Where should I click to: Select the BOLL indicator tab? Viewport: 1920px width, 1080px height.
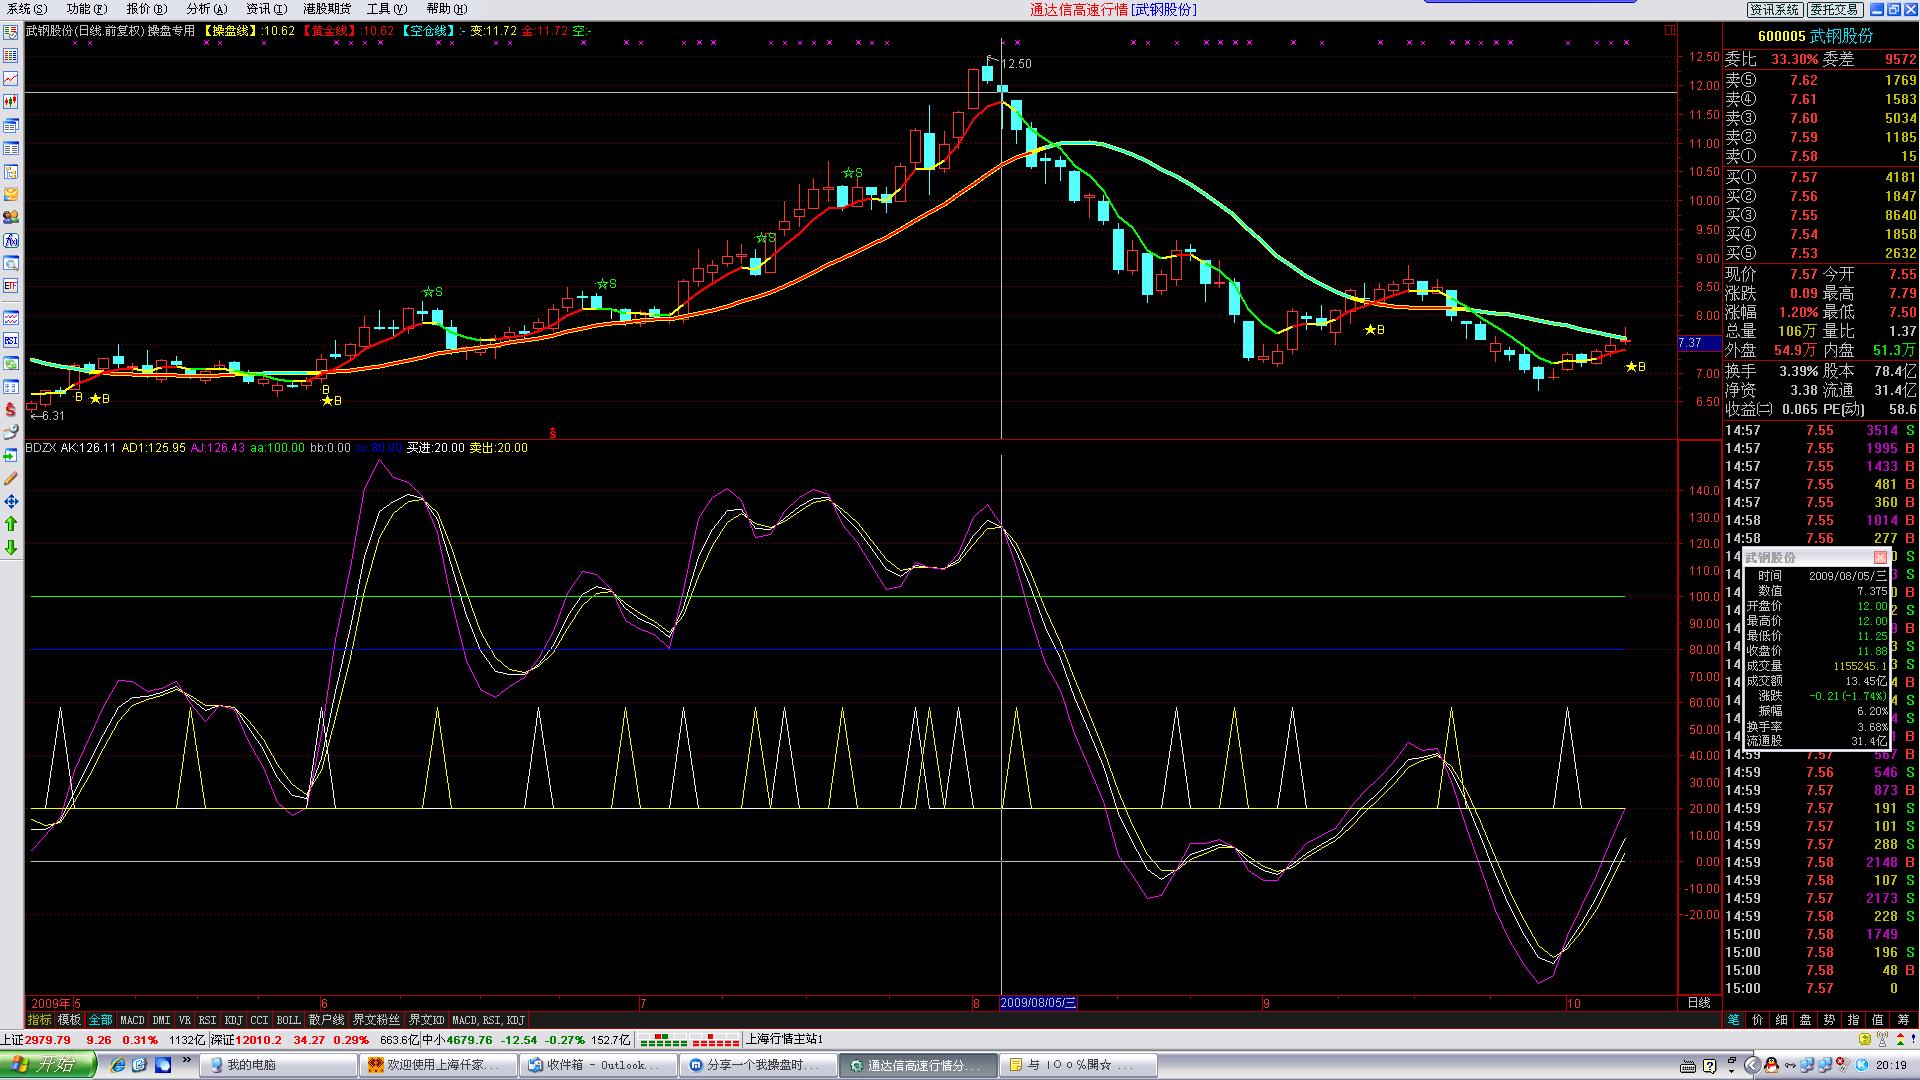(288, 1020)
